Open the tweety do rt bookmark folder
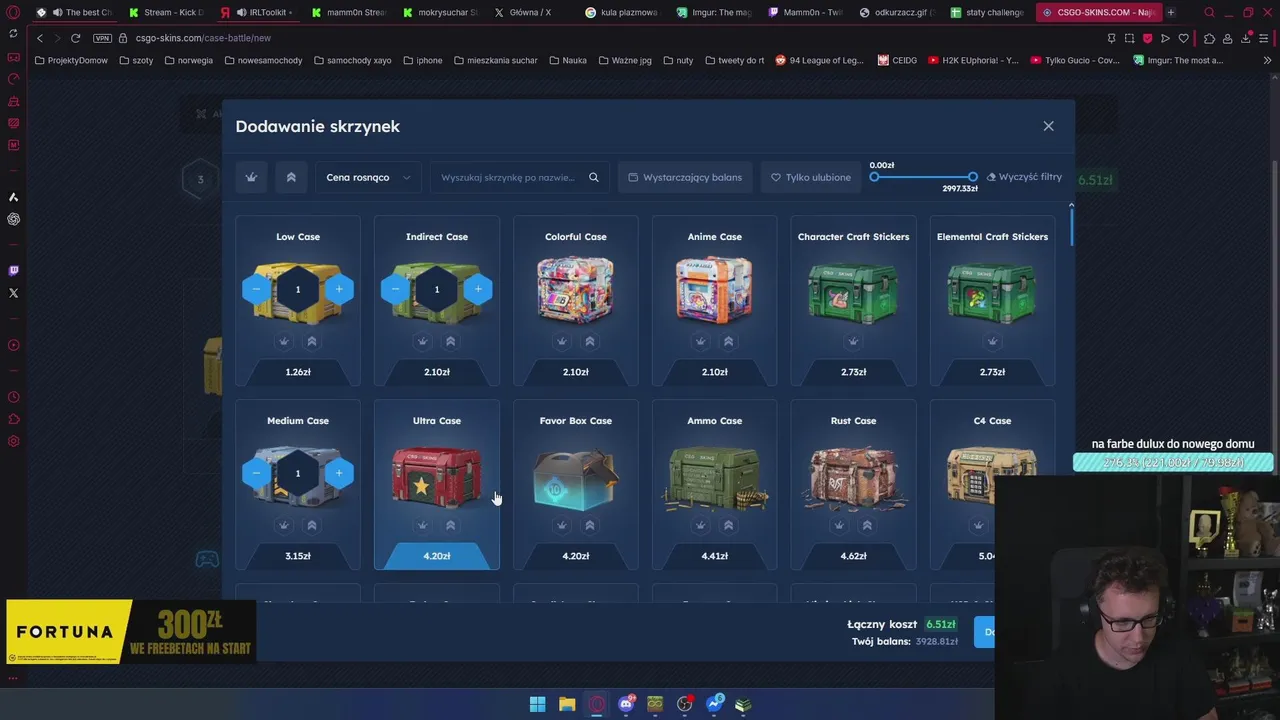The width and height of the screenshot is (1280, 720). pos(734,60)
